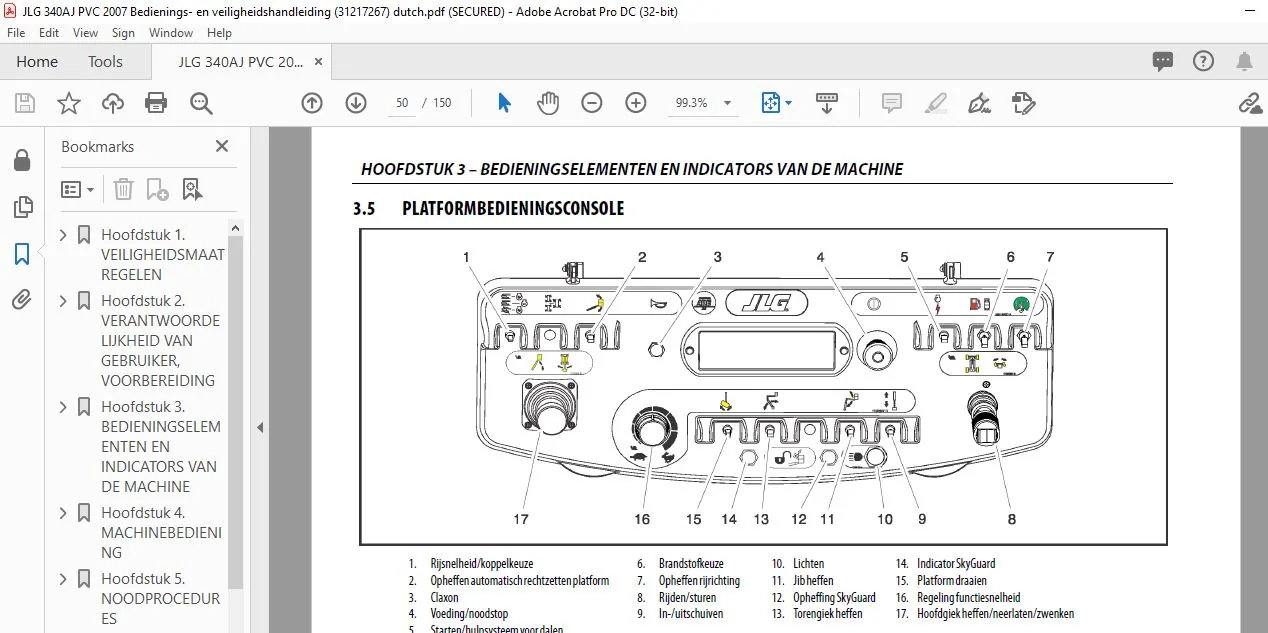Open the Sign menu
Image resolution: width=1268 pixels, height=633 pixels.
pos(123,33)
